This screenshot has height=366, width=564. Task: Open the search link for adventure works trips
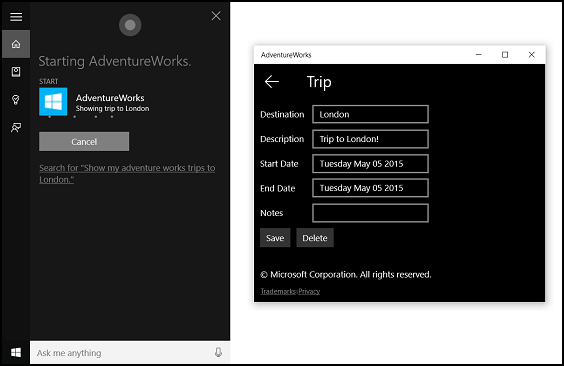[127, 174]
